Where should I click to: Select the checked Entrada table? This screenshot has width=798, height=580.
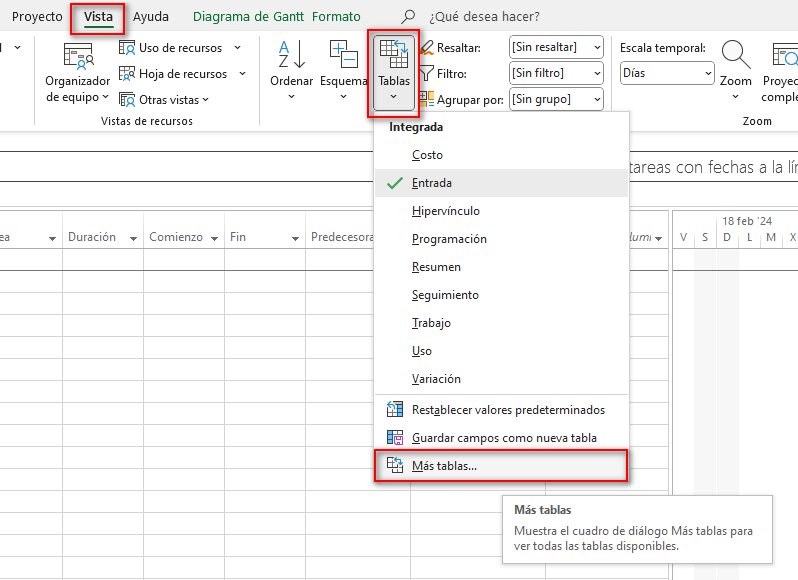point(432,183)
